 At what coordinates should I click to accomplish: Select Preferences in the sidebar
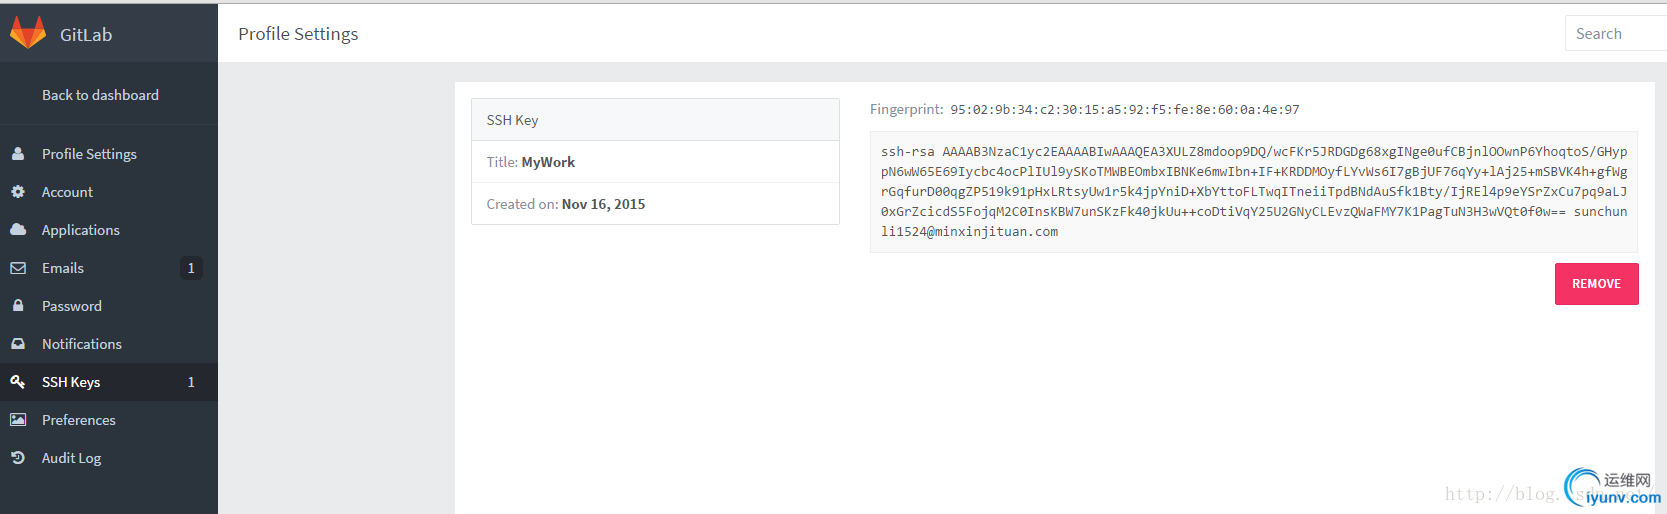tap(79, 420)
